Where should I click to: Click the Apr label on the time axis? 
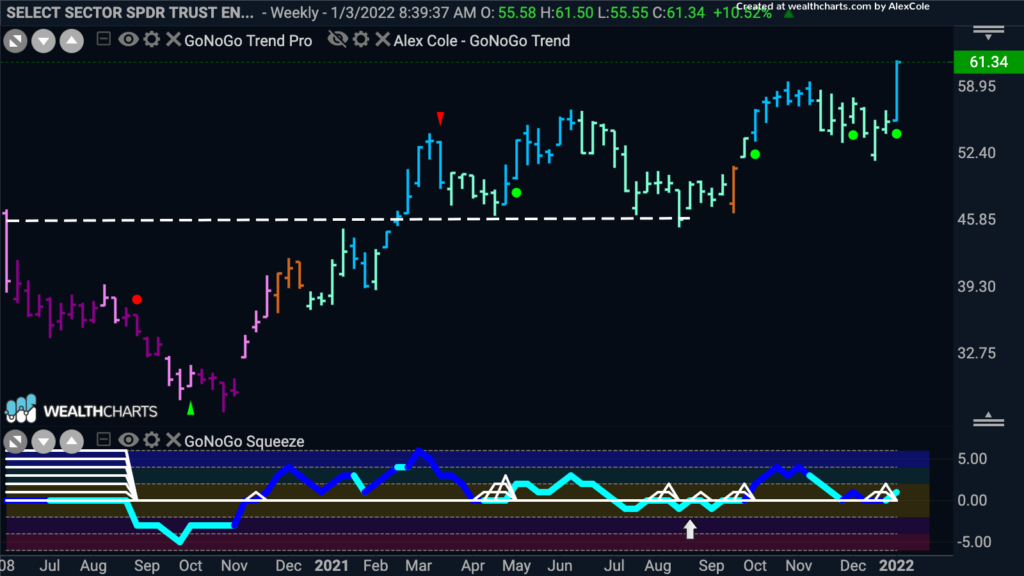(473, 566)
